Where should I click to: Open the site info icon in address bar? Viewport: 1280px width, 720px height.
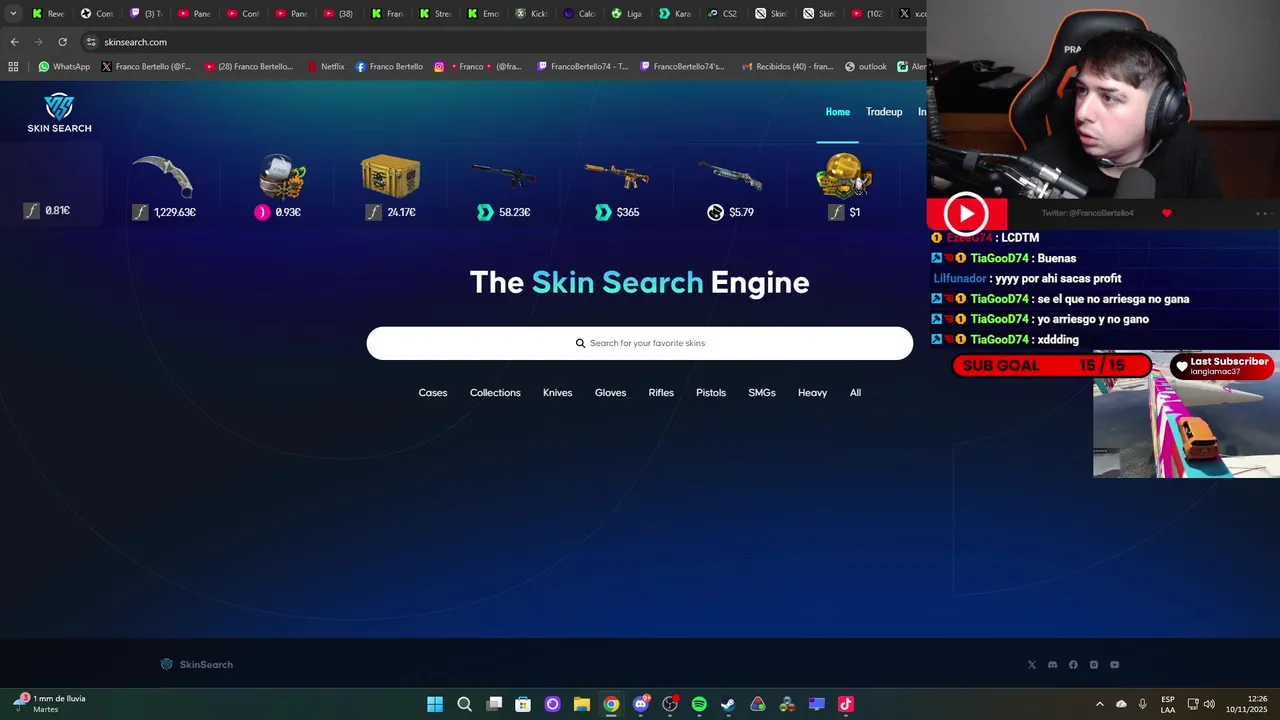[91, 42]
